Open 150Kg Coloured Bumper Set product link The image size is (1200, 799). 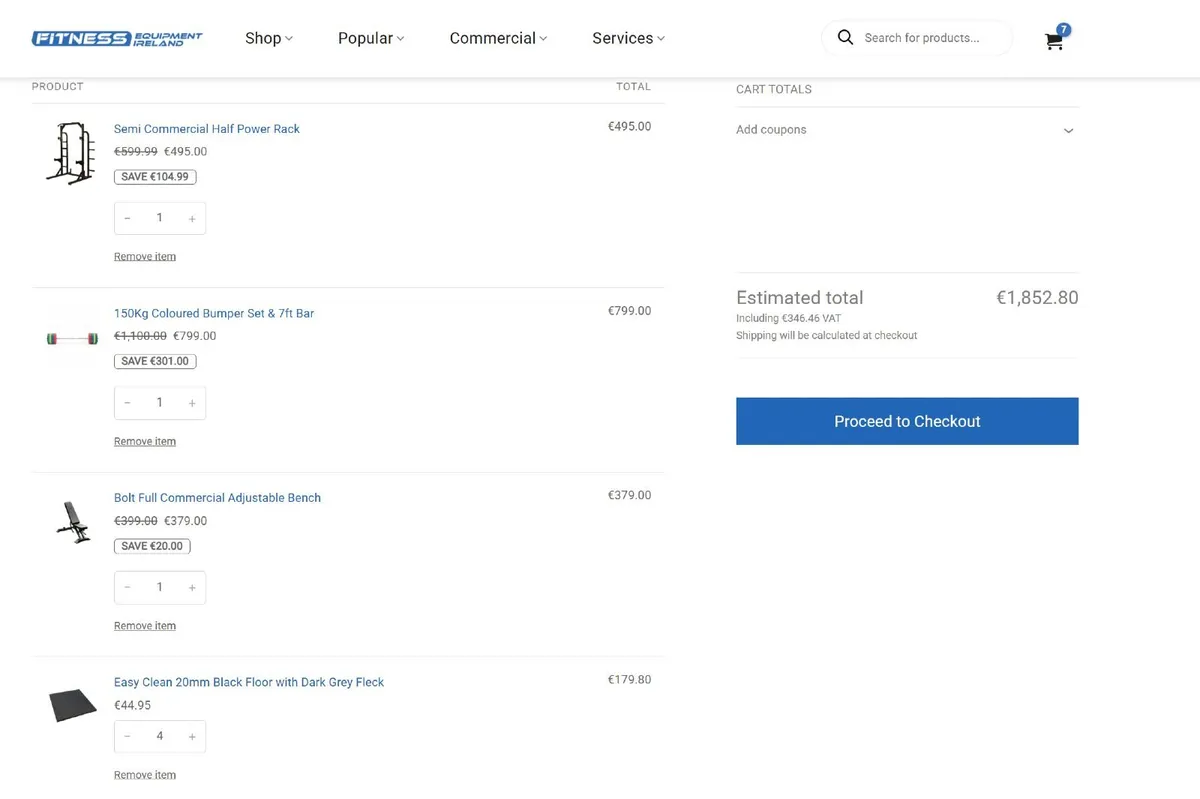[x=214, y=313]
